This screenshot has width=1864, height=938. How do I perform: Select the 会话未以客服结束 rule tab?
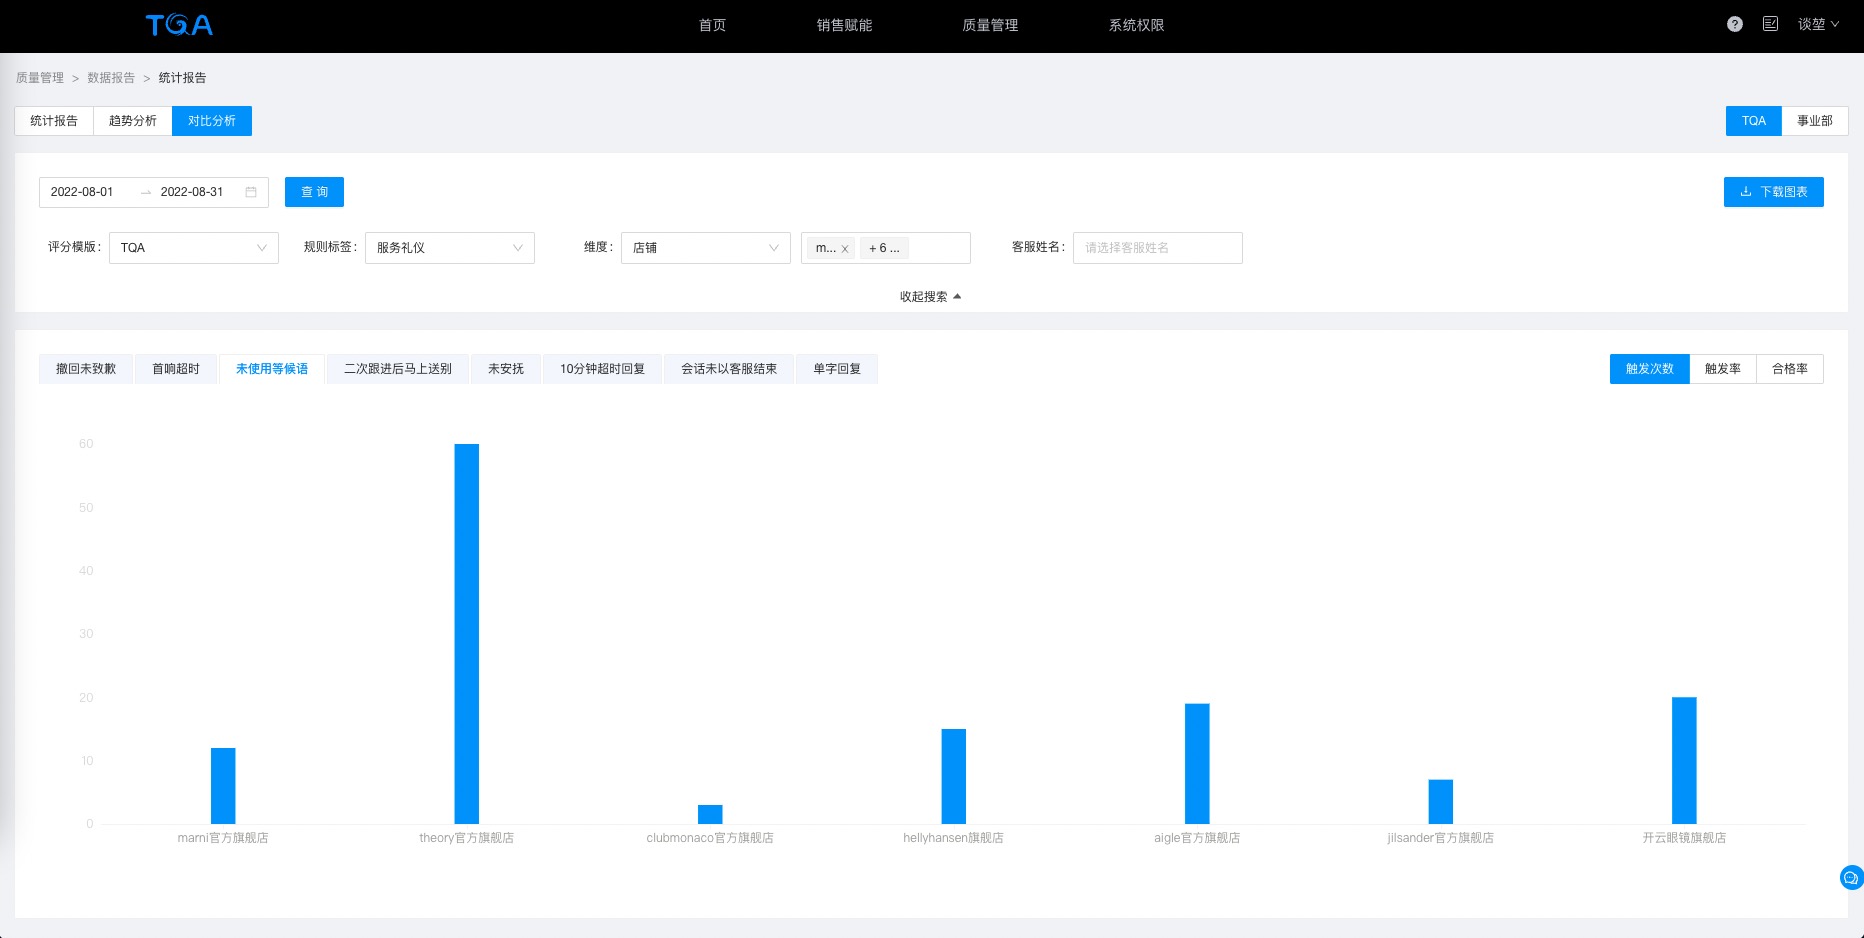coord(729,369)
